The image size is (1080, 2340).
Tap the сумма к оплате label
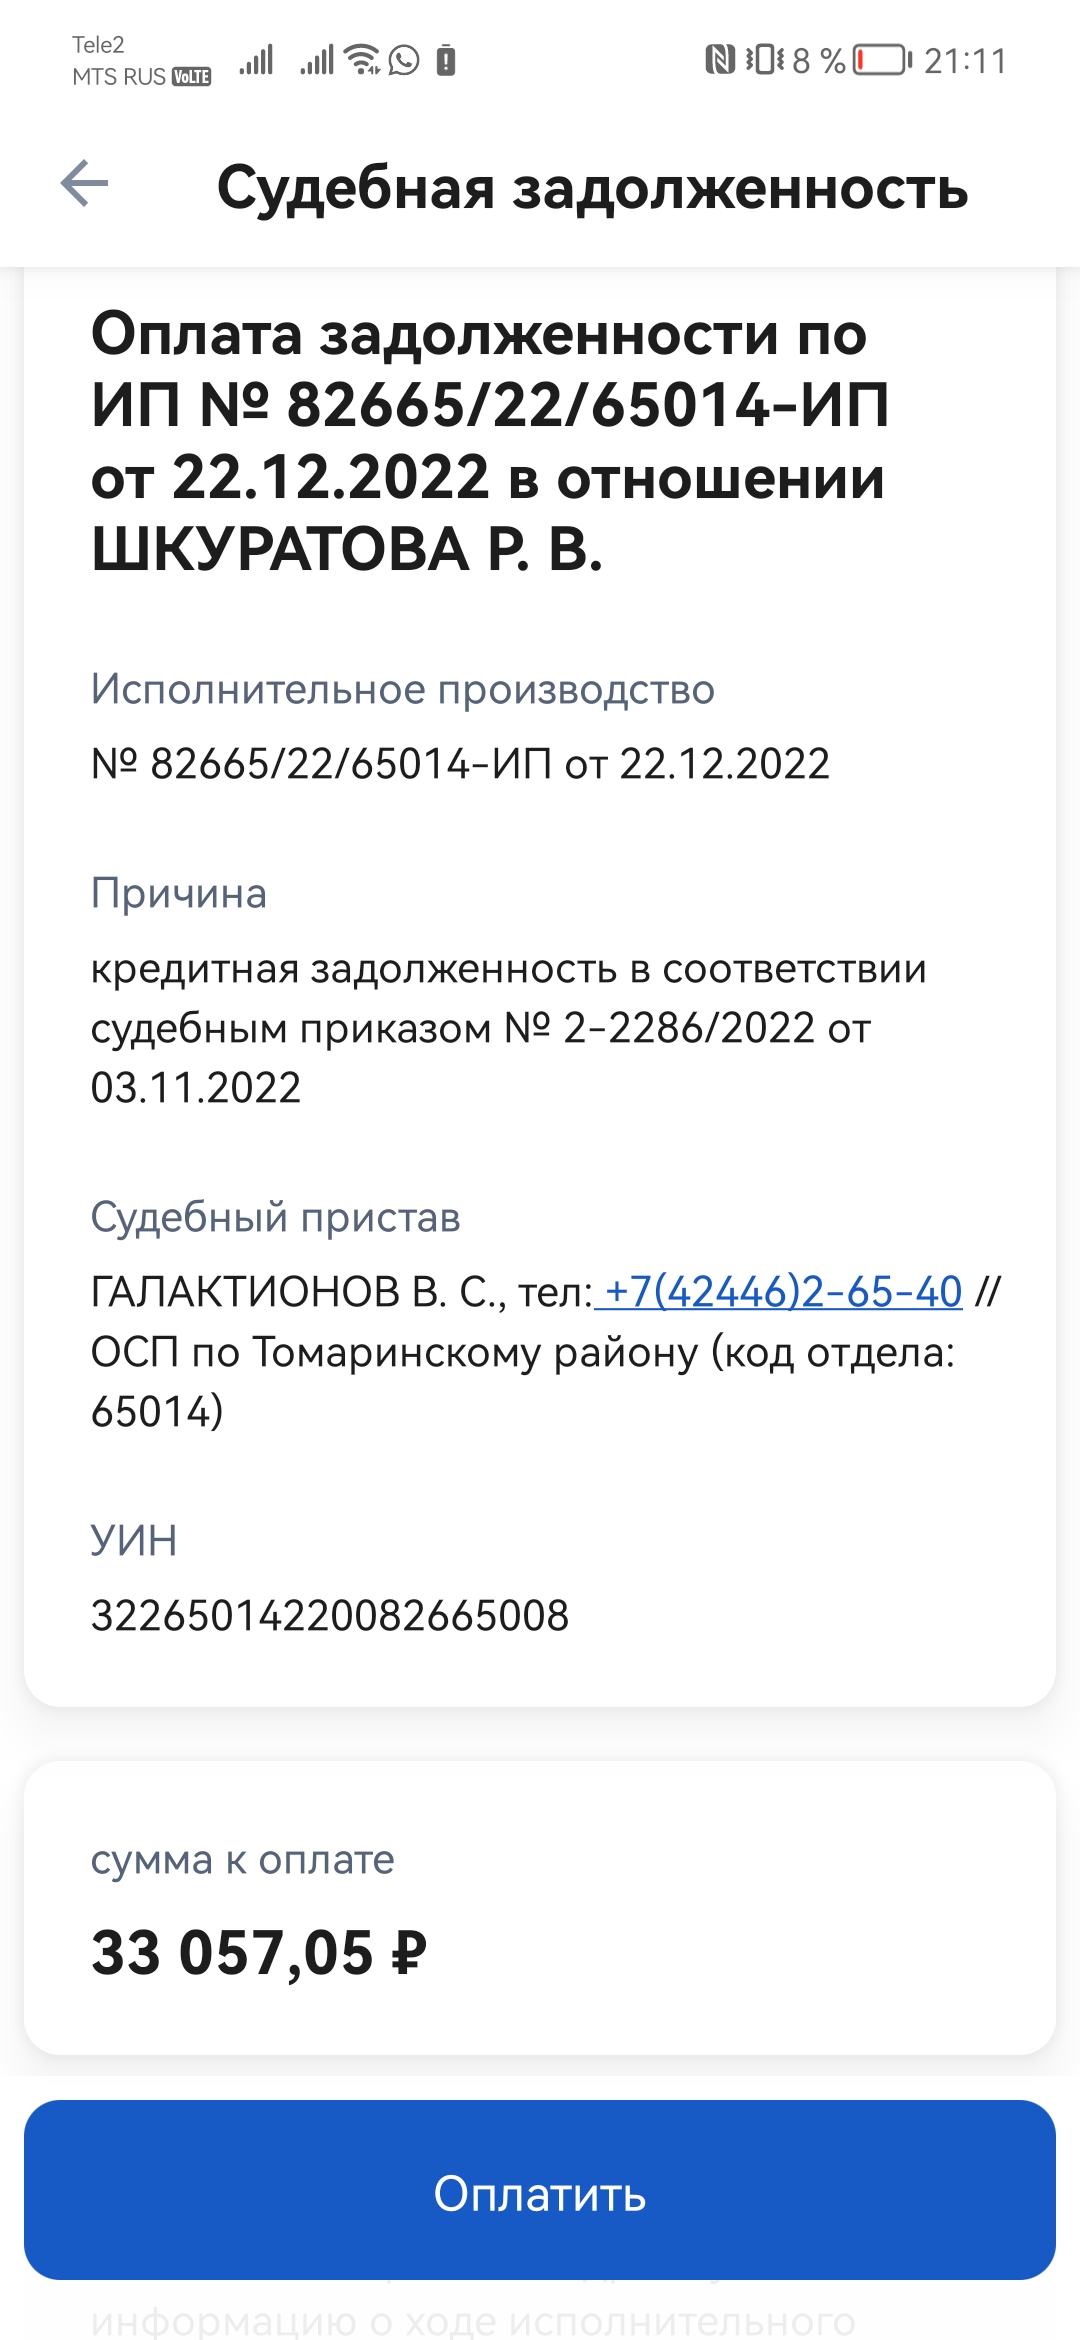coord(243,1860)
